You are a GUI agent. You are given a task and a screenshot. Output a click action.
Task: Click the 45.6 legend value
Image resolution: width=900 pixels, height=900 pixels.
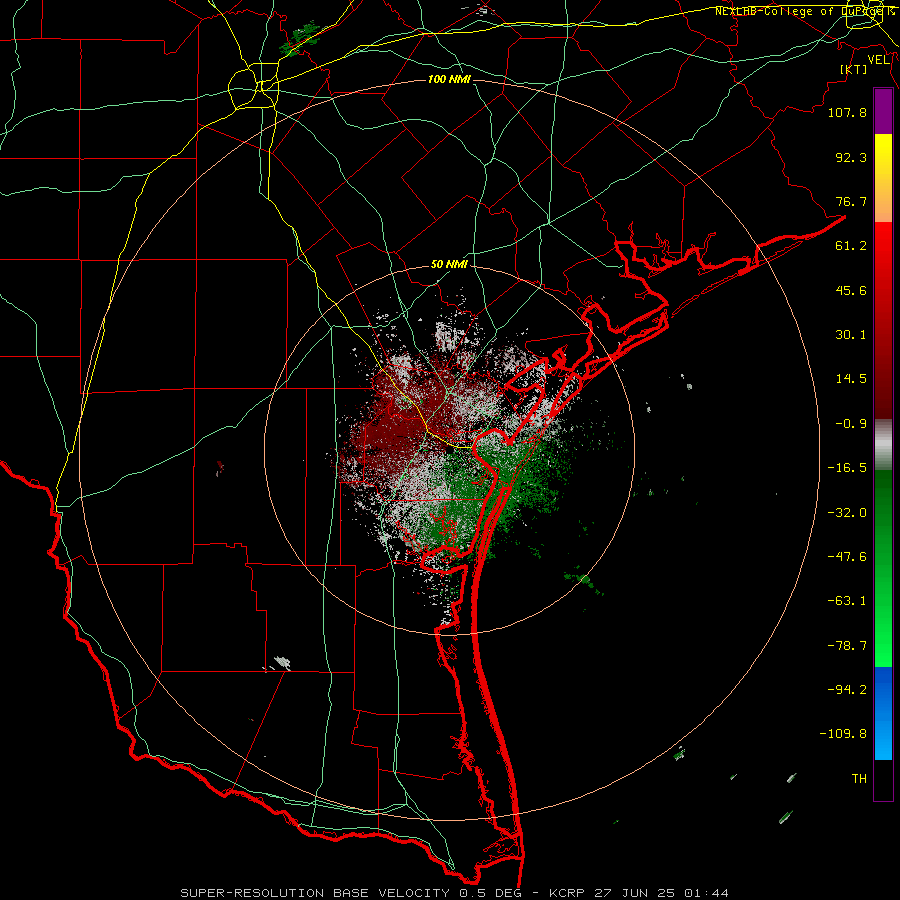pyautogui.click(x=851, y=290)
